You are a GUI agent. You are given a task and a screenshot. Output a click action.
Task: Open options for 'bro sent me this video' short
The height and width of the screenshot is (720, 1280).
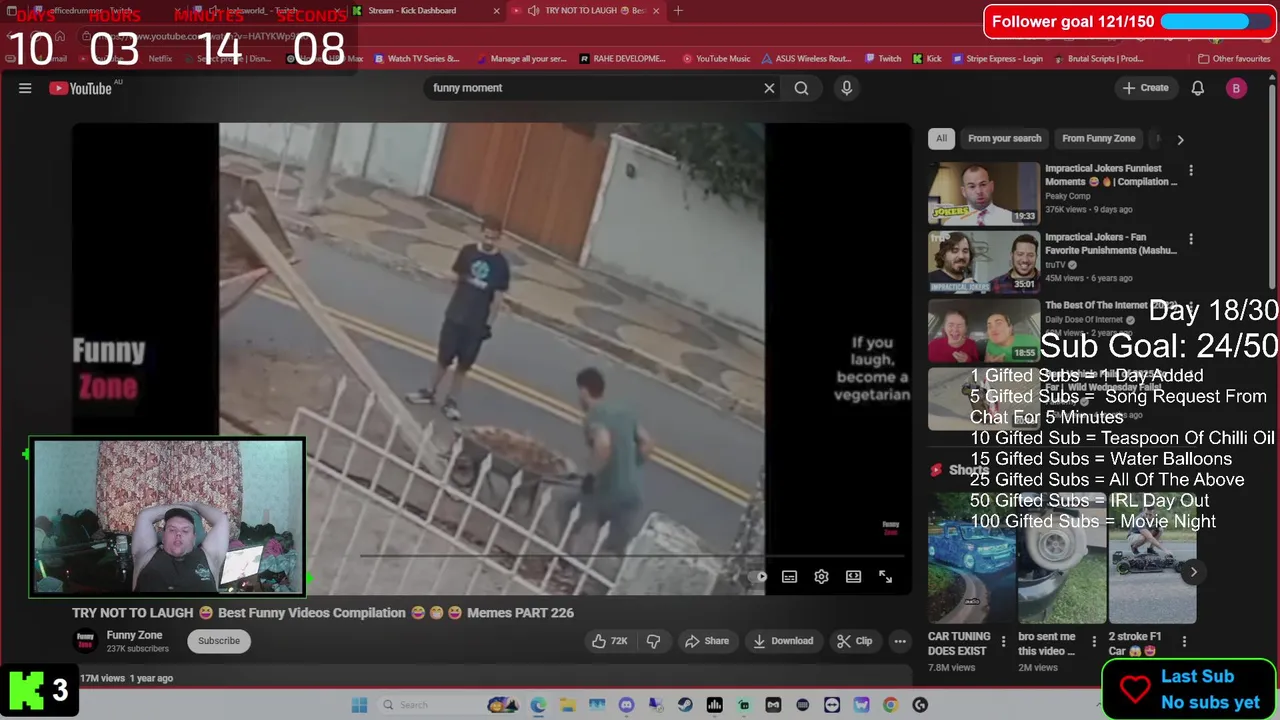(1094, 642)
